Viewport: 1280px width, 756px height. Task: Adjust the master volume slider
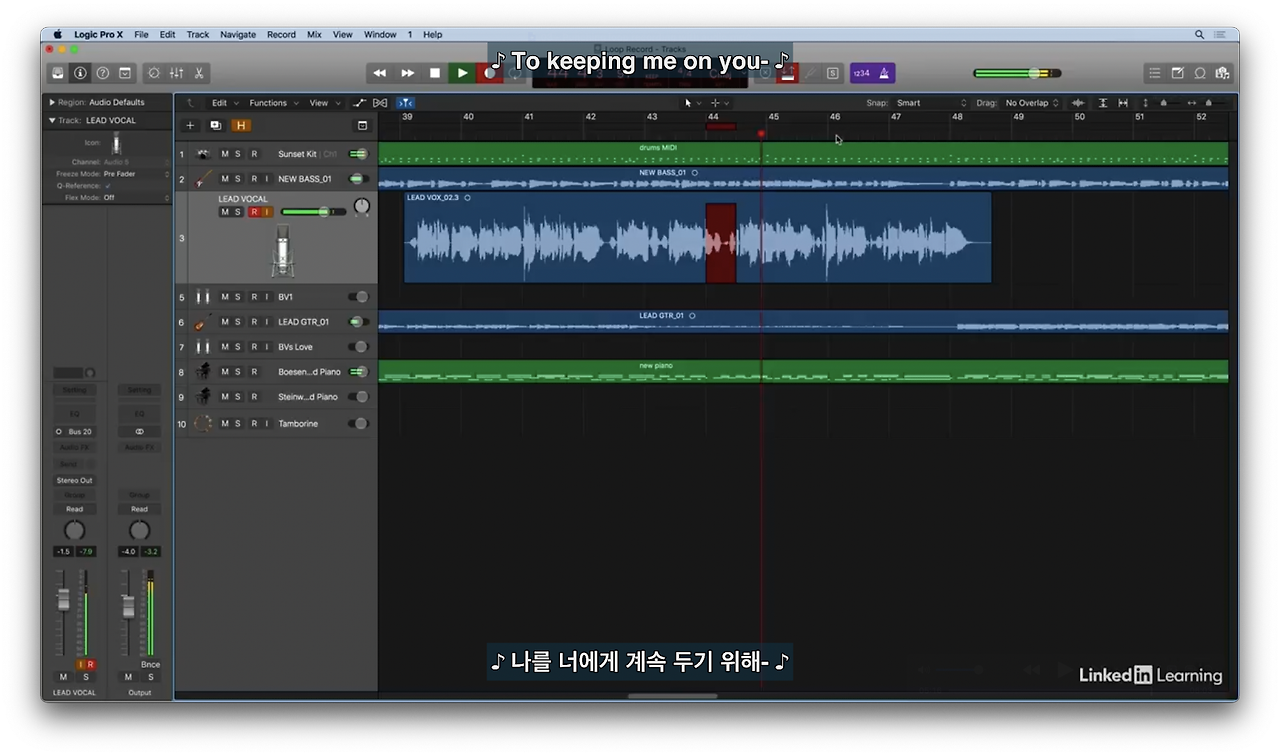click(x=1017, y=73)
